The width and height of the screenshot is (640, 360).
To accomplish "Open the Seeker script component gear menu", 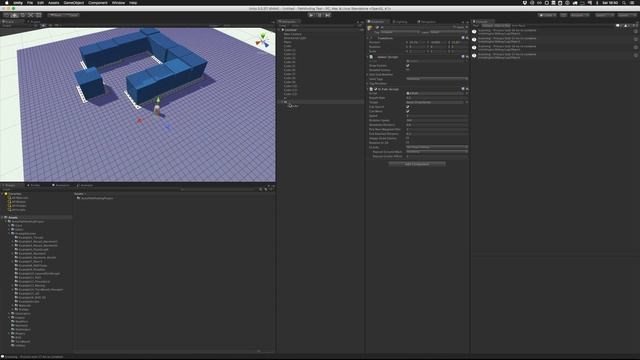I will click(467, 57).
